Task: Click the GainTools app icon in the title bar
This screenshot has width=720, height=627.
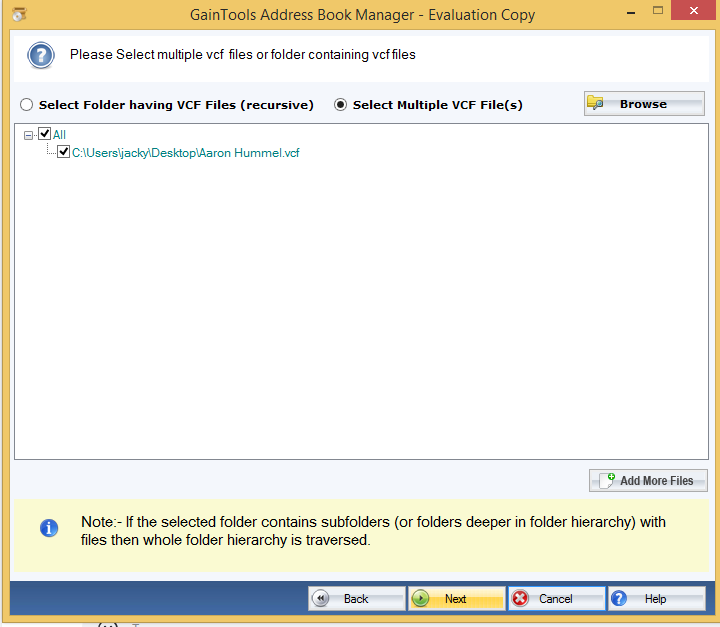Action: pos(19,15)
